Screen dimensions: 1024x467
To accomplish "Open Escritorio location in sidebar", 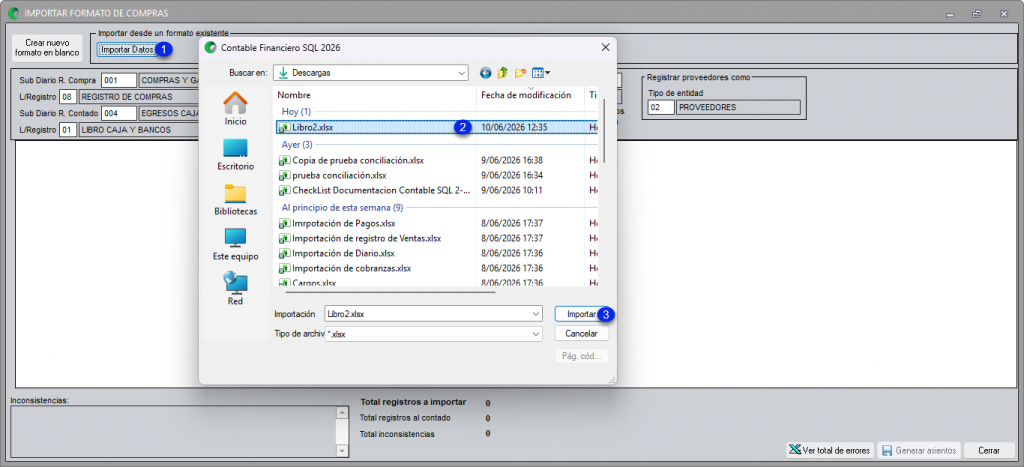I will click(235, 155).
